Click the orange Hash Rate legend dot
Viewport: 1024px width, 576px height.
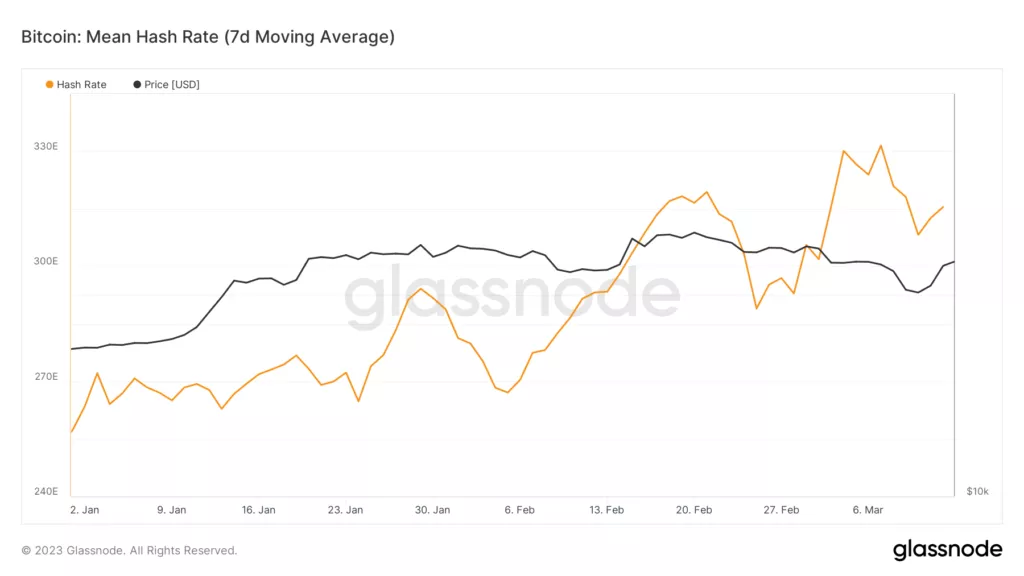pos(50,85)
